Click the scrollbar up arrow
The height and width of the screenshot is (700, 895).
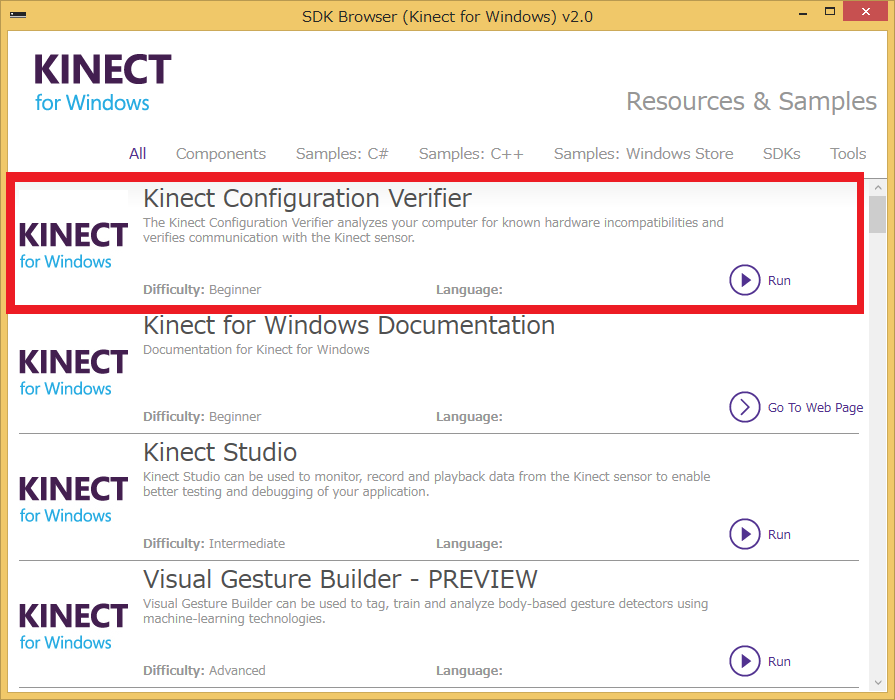pyautogui.click(x=877, y=187)
